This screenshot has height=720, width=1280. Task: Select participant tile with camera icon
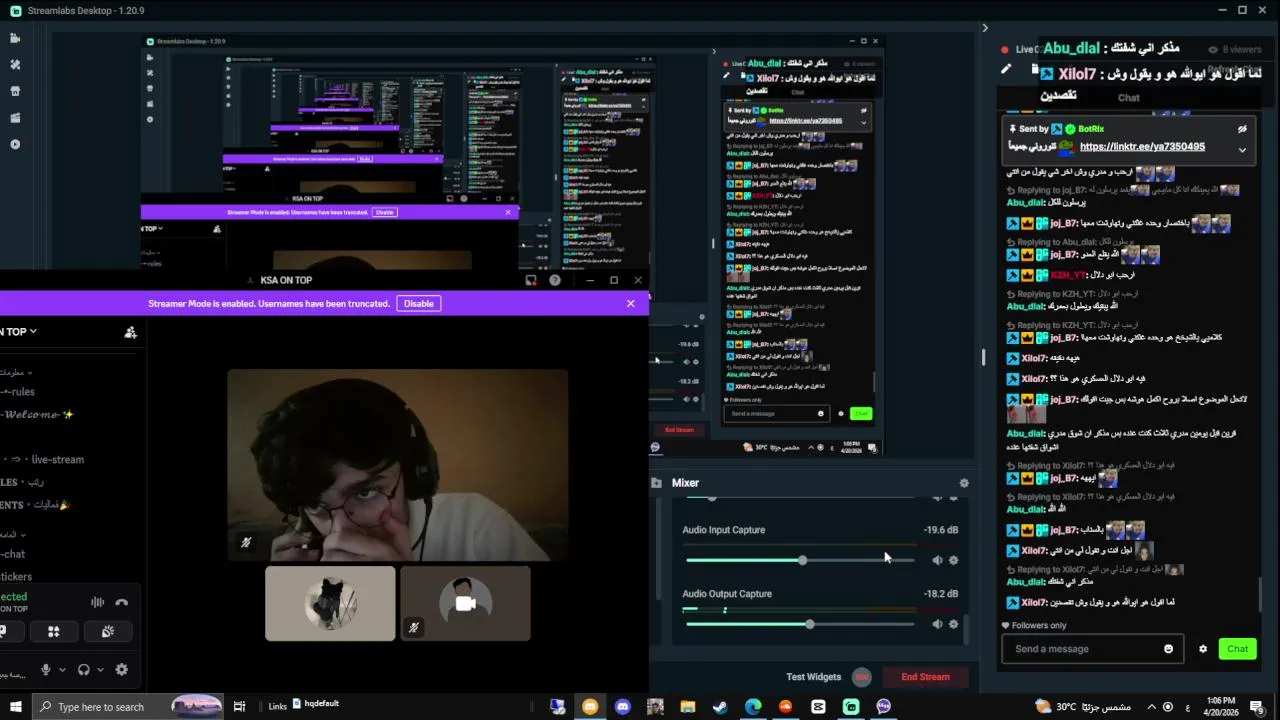click(465, 603)
